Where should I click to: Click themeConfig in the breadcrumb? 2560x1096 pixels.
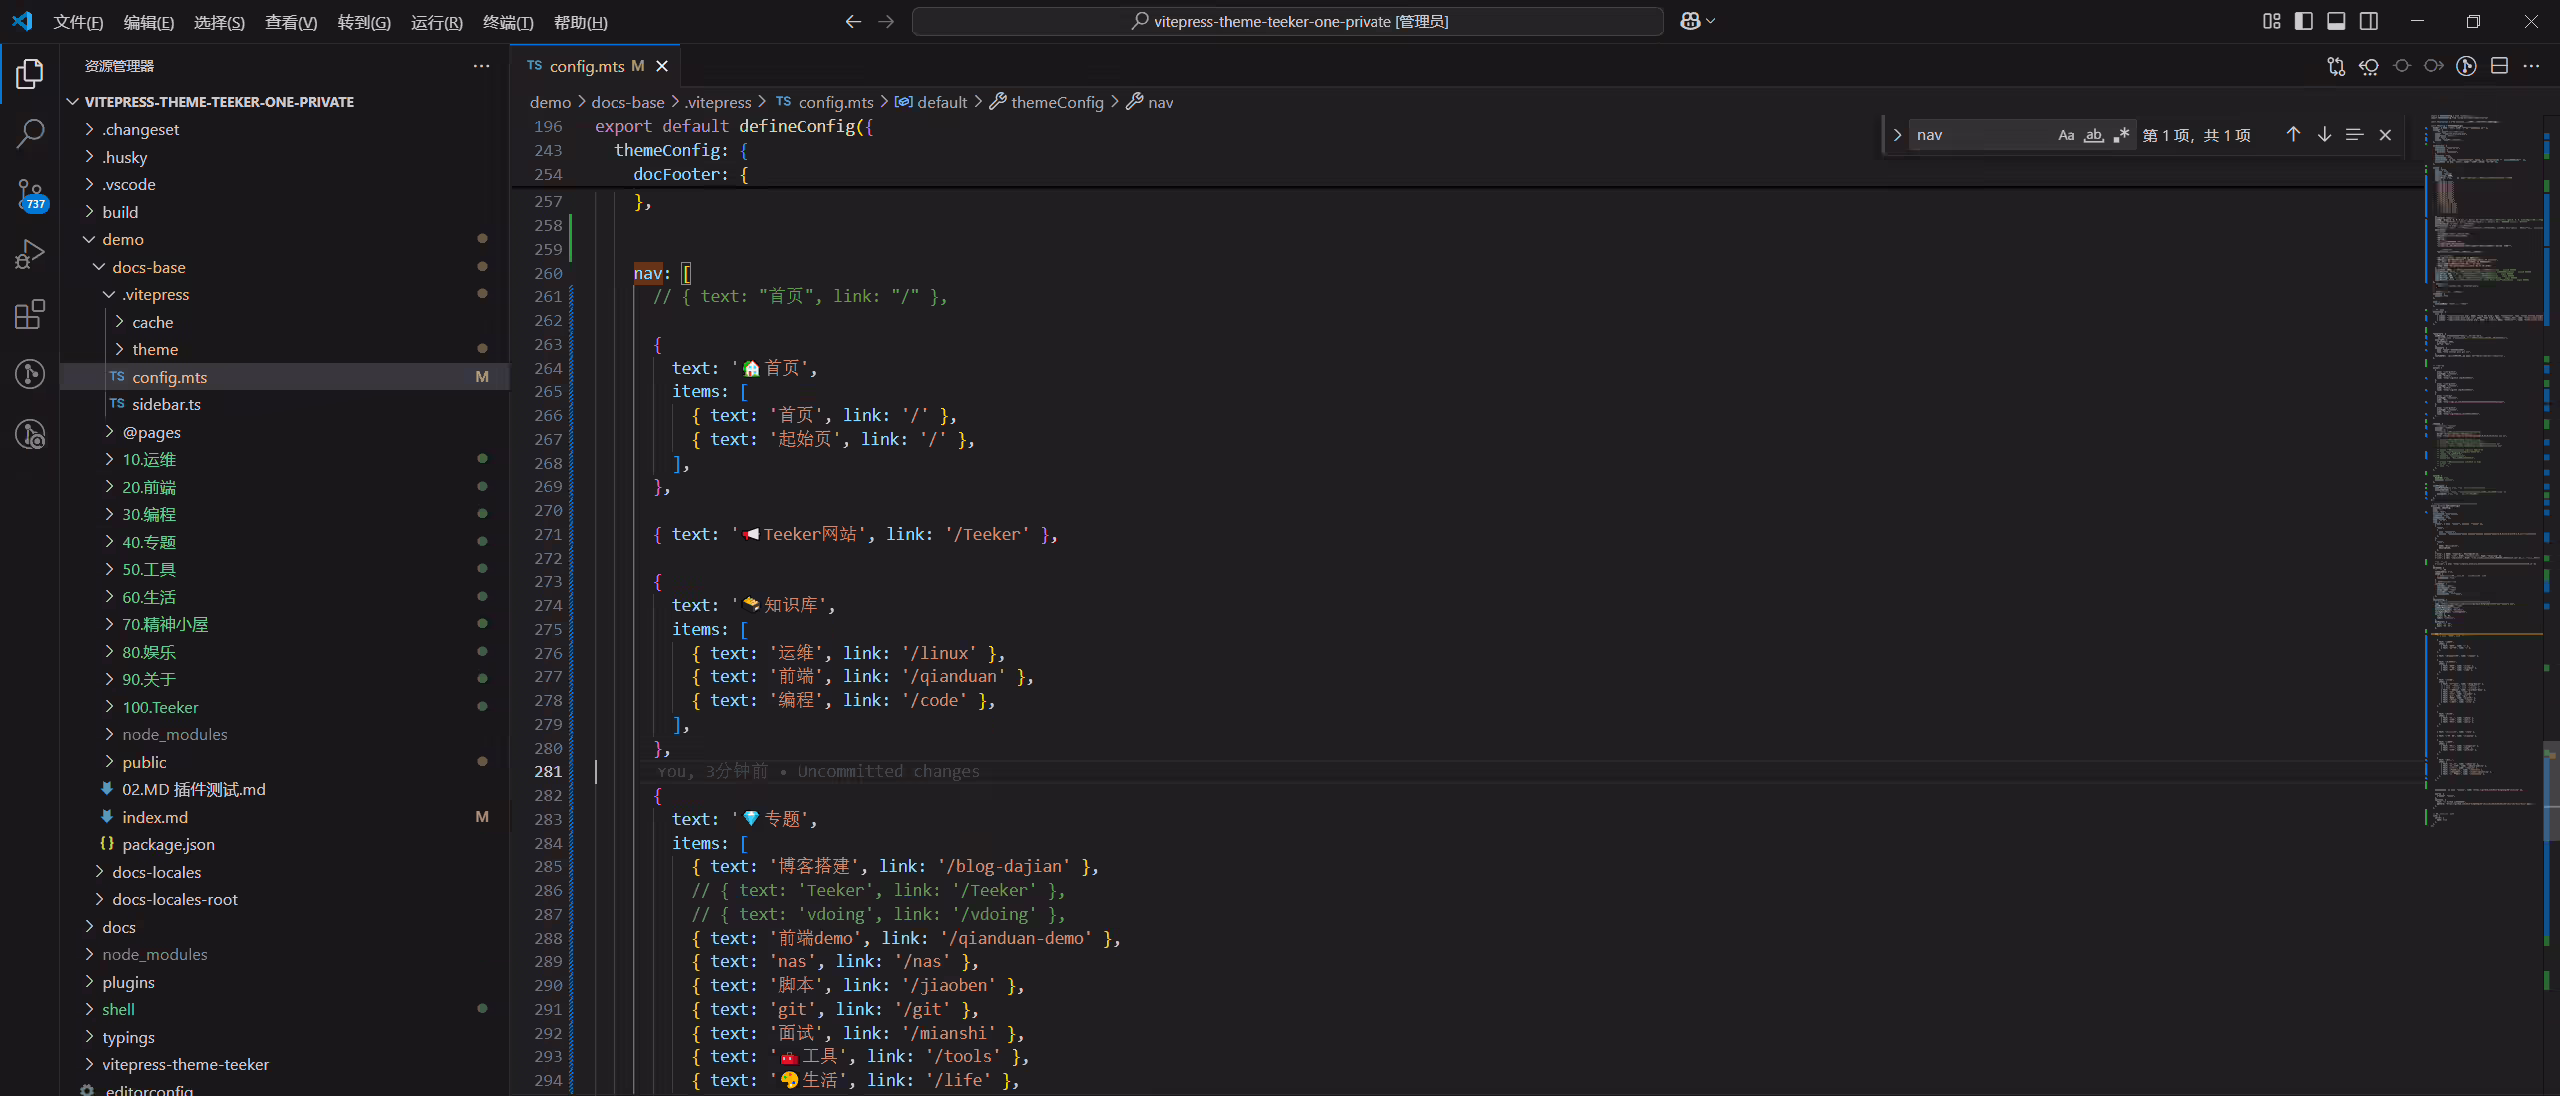tap(1056, 102)
